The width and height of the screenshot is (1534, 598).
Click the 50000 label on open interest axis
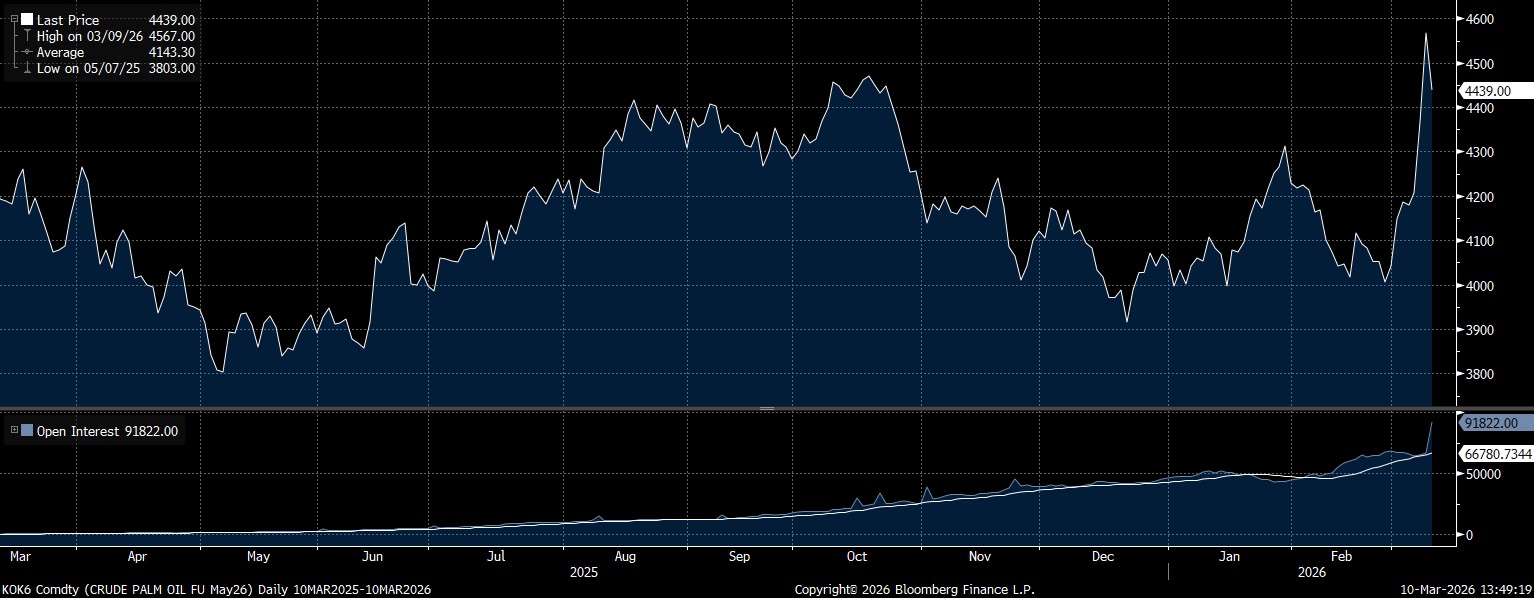(1484, 473)
